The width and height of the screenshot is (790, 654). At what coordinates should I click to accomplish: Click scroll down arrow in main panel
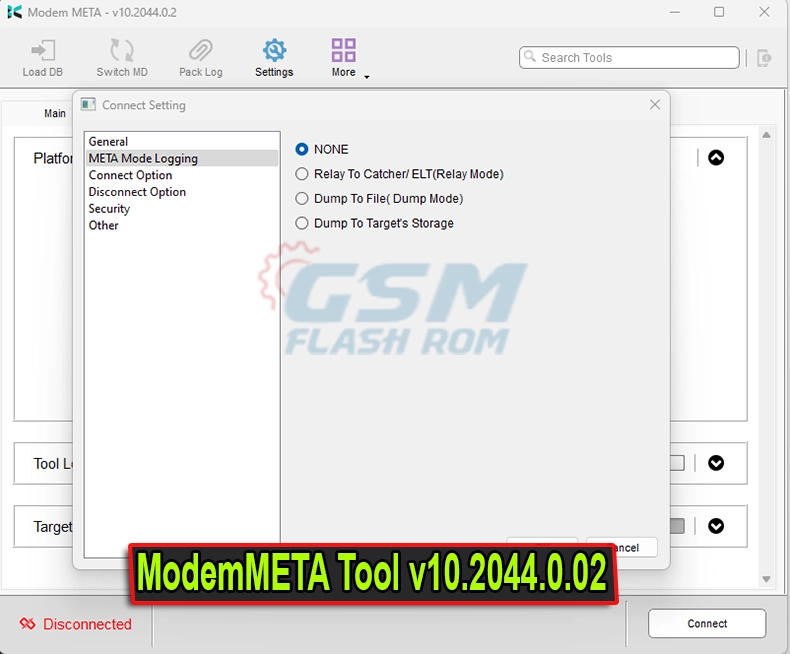coord(766,579)
